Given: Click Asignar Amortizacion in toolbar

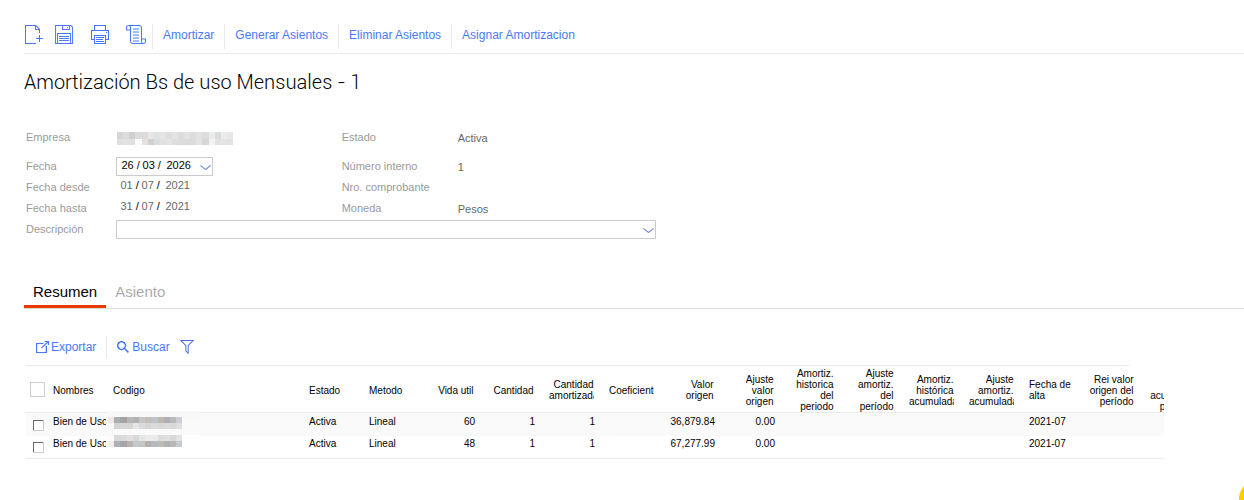Looking at the screenshot, I should (518, 35).
